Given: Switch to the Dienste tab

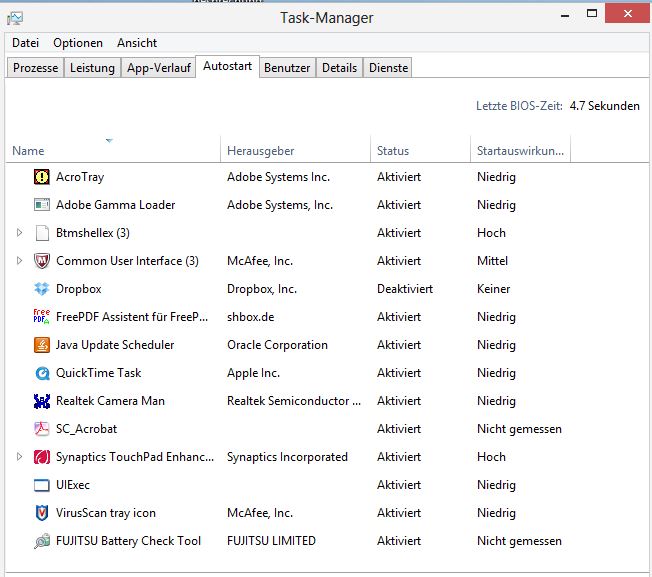Looking at the screenshot, I should [388, 68].
